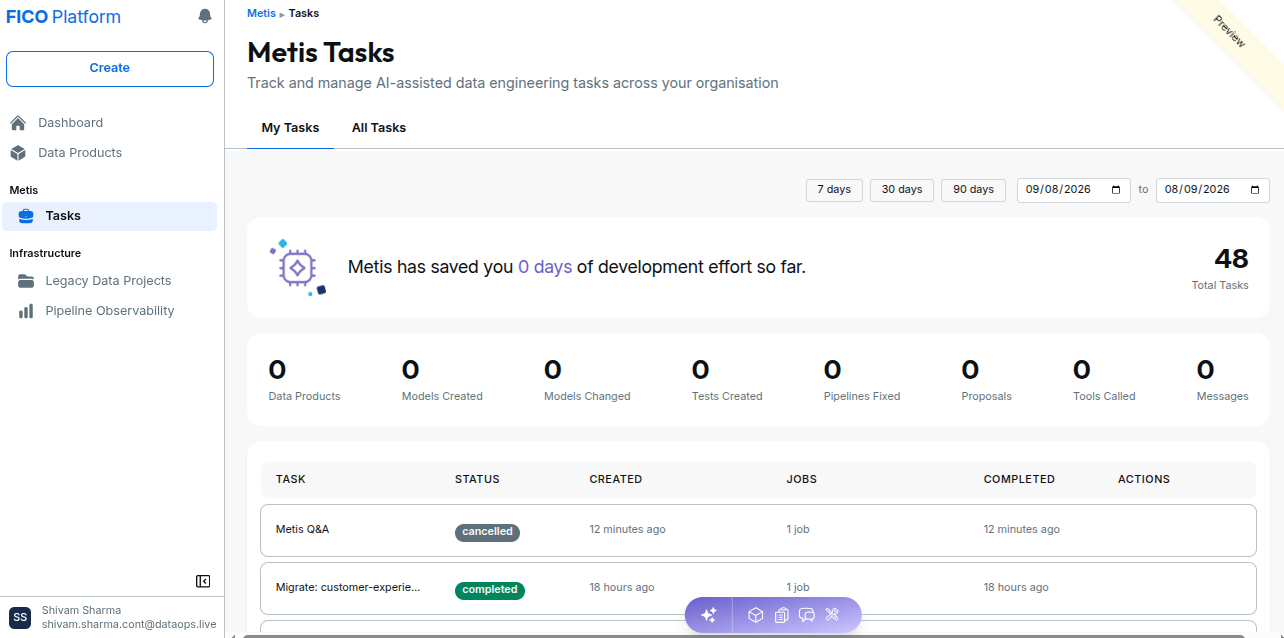
Task: Click the Metis breadcrumb link
Action: coord(261,13)
